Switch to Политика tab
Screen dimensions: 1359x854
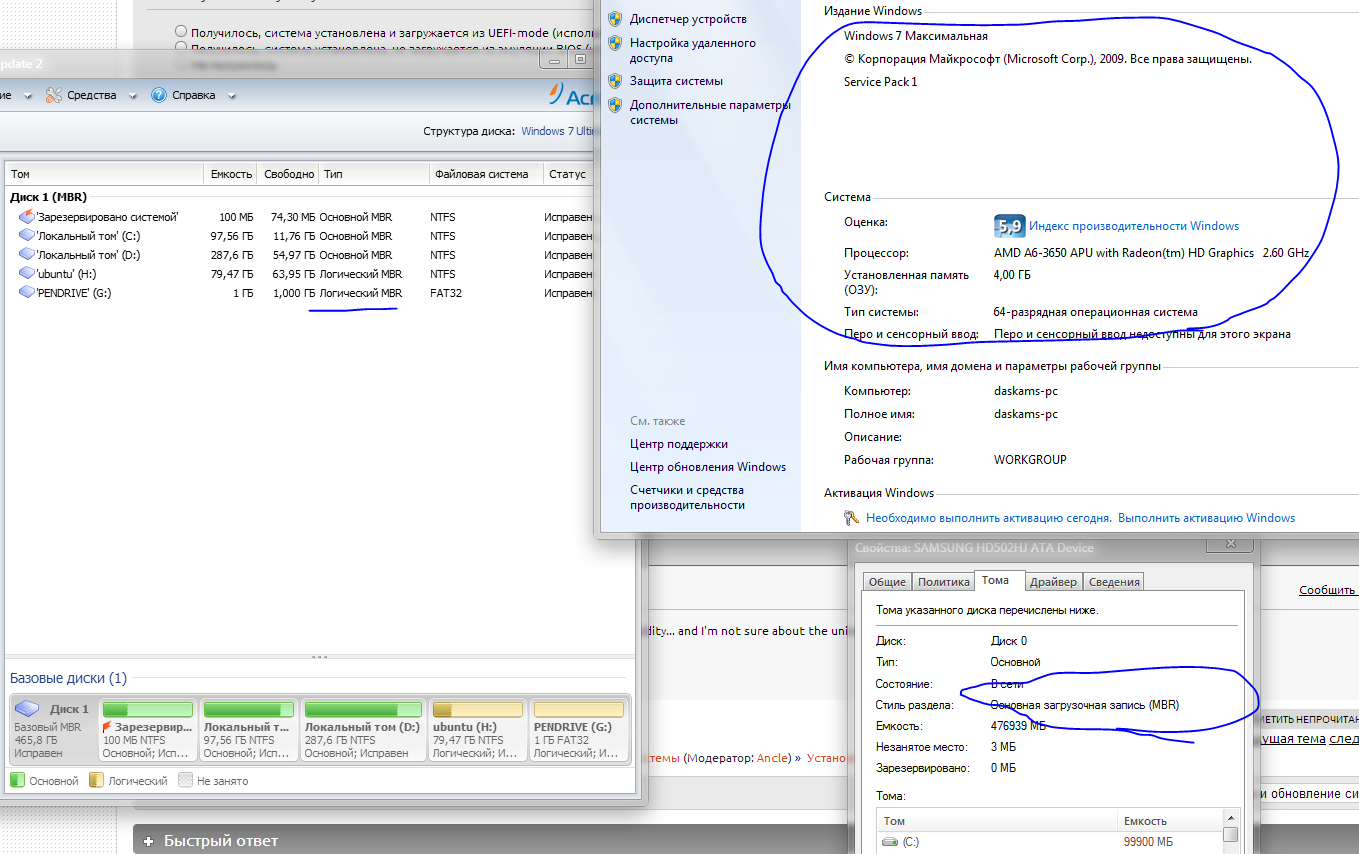coord(944,582)
